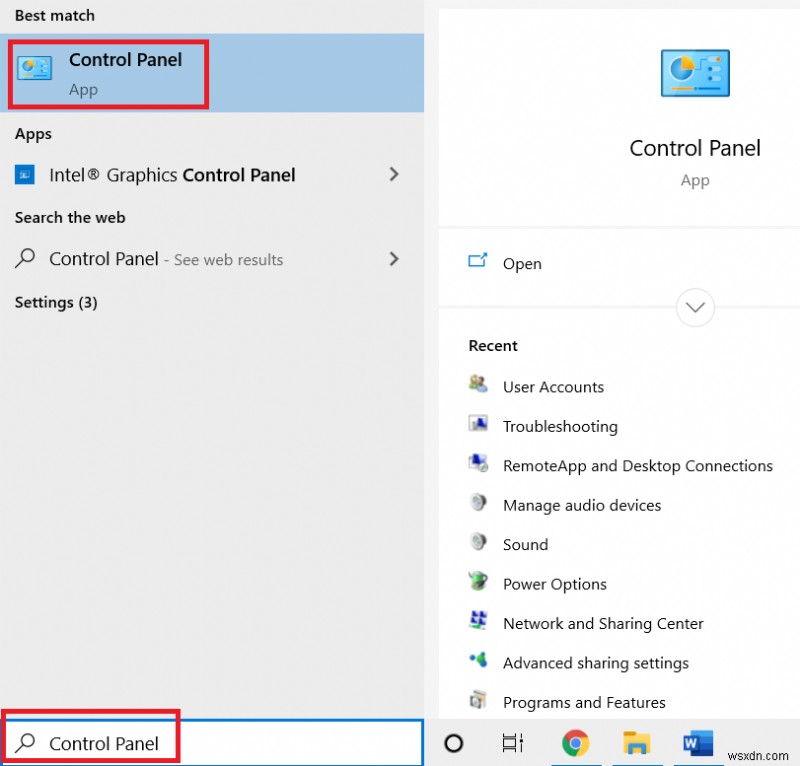Viewport: 800px width, 766px height.
Task: Click the Sound speaker icon
Action: (x=478, y=541)
